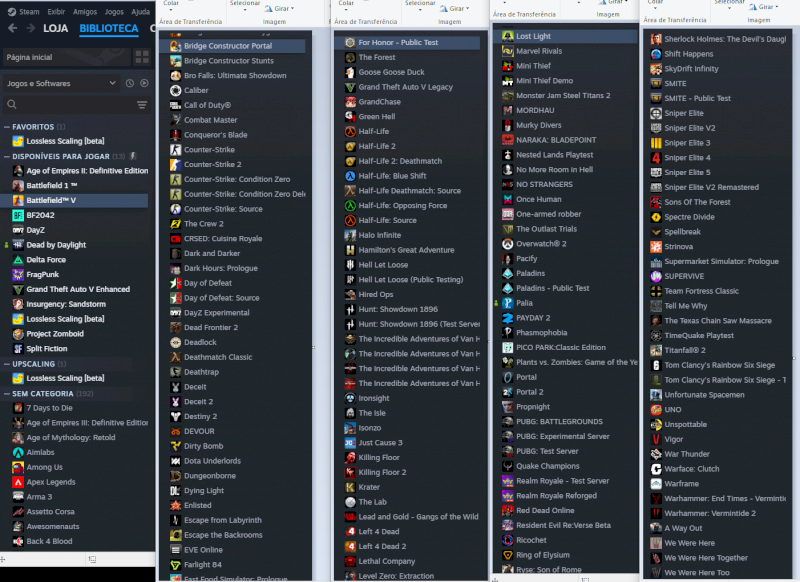Screen dimensions: 800x582
Task: Switch to the LOJA tab
Action: point(55,28)
